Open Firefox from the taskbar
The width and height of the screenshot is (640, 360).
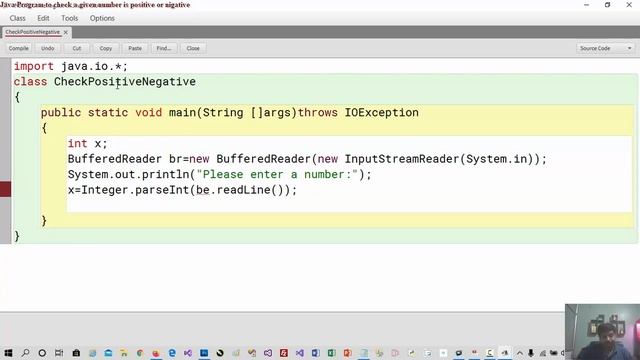[x=156, y=353]
